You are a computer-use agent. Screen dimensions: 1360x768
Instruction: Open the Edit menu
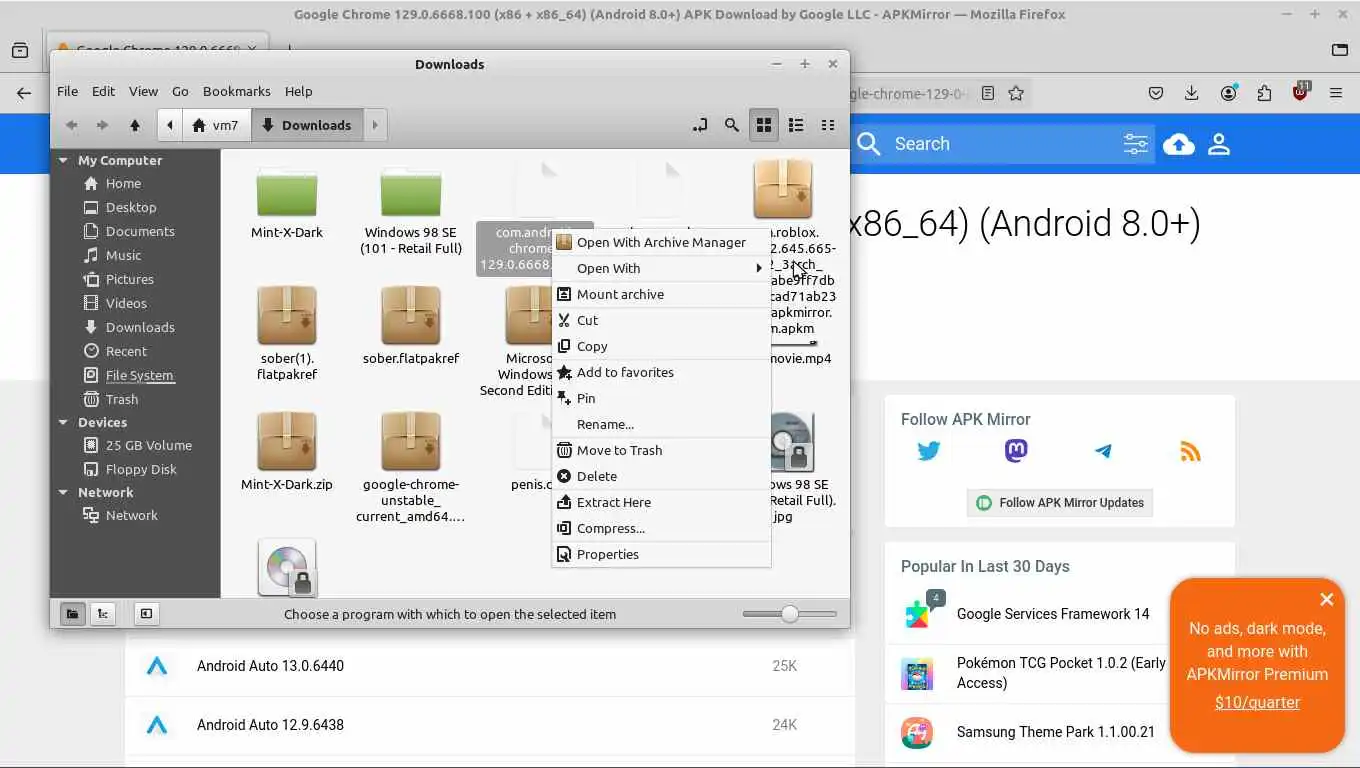pyautogui.click(x=104, y=91)
